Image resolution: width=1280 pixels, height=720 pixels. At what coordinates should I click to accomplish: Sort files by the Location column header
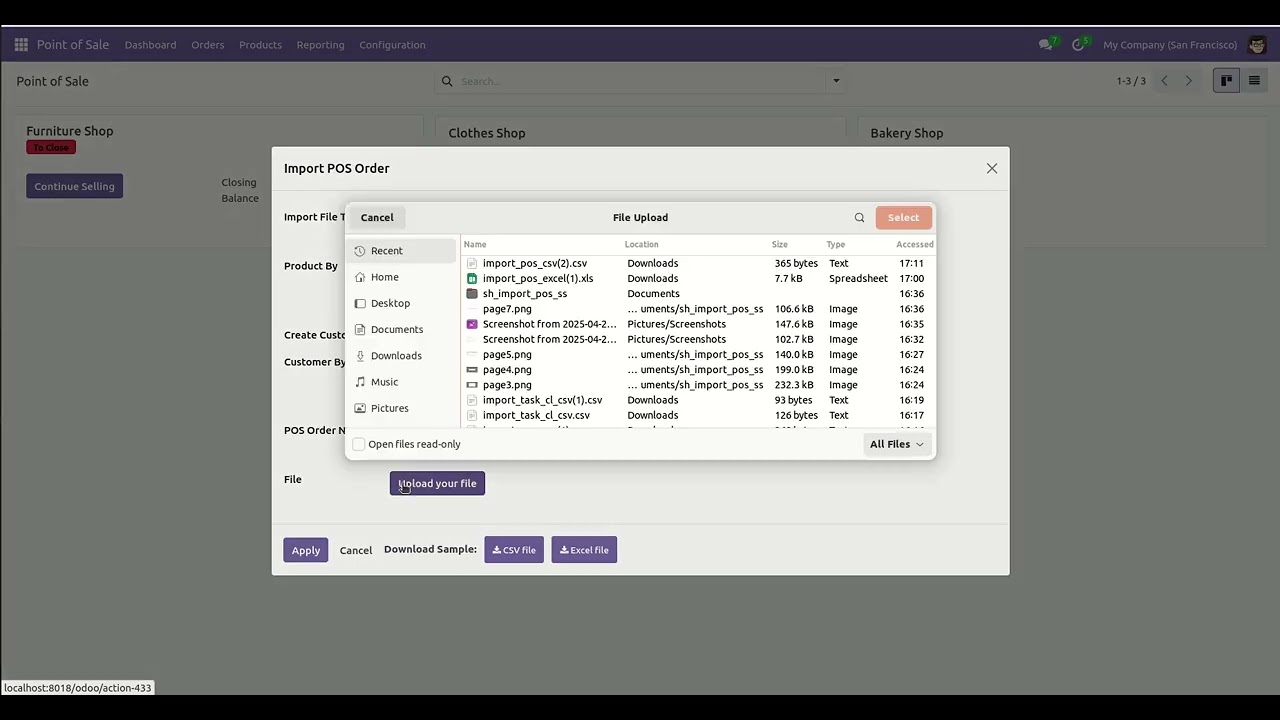coord(642,244)
